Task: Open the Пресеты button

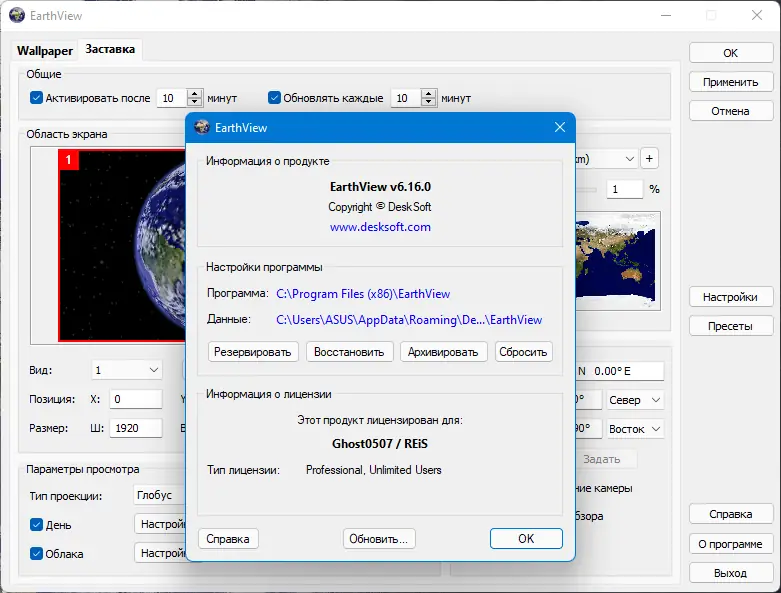Action: coord(731,326)
